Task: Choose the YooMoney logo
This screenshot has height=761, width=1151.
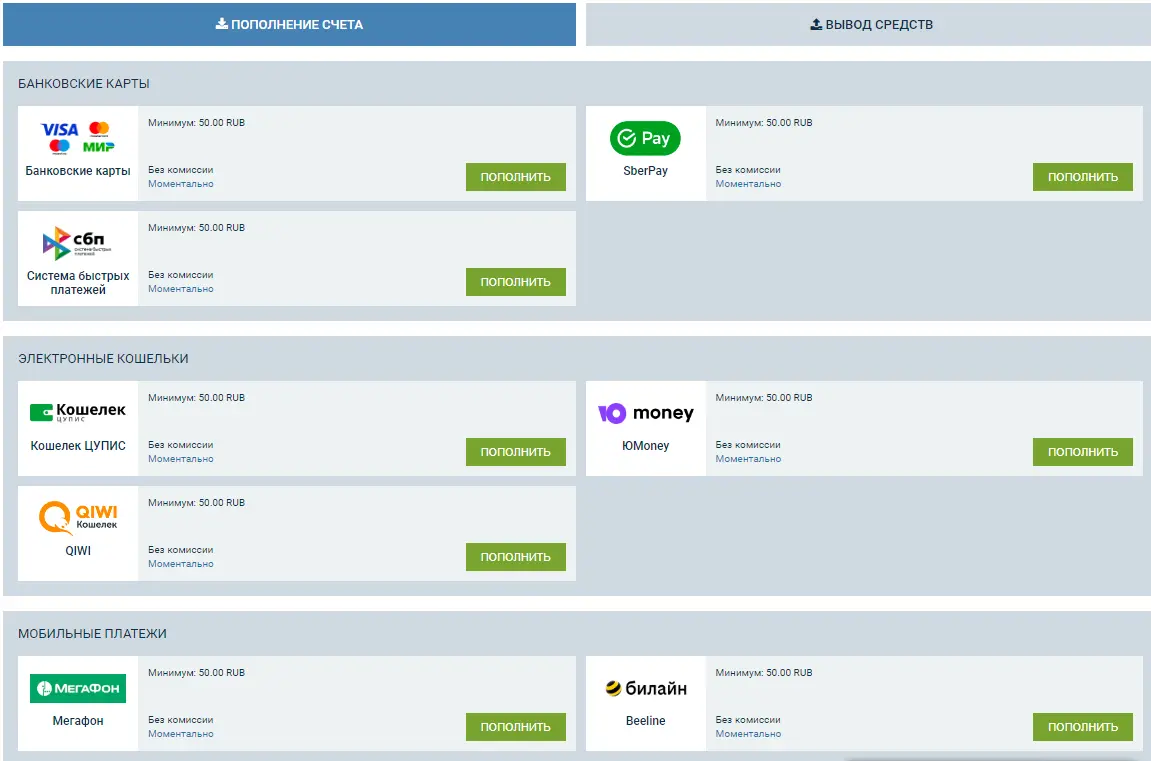Action: pos(645,413)
